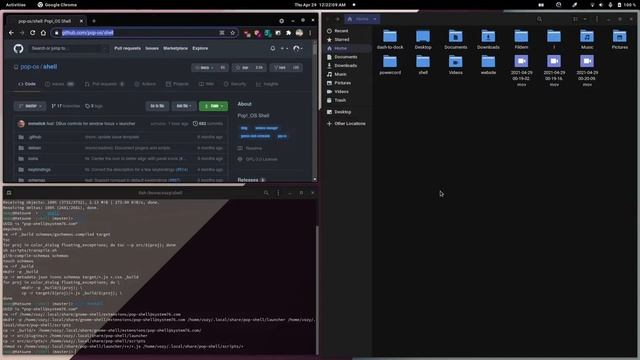Open the Home path bar dropdown in Files

click(x=374, y=19)
